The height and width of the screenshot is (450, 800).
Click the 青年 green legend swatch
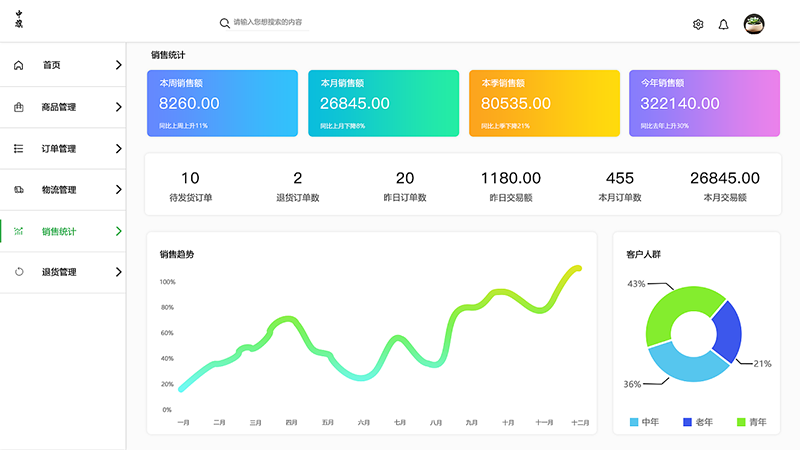(741, 422)
